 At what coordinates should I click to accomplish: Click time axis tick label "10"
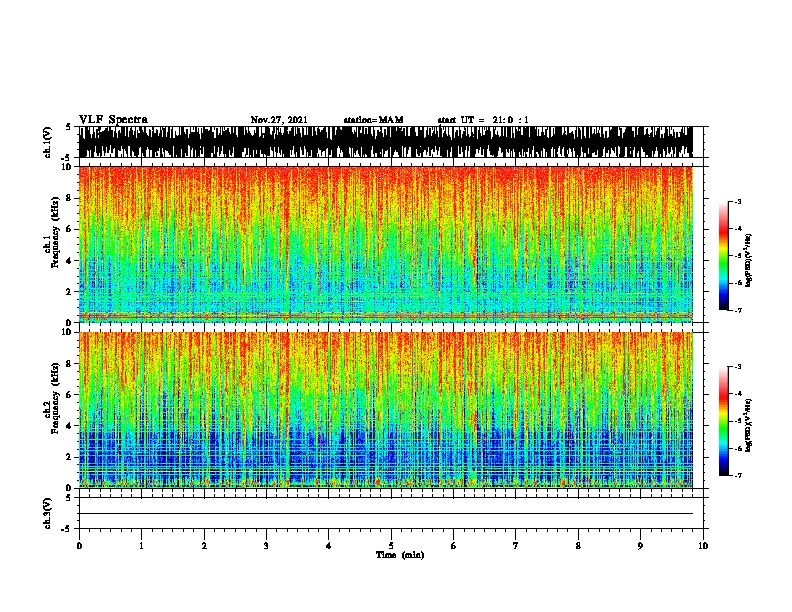click(703, 546)
